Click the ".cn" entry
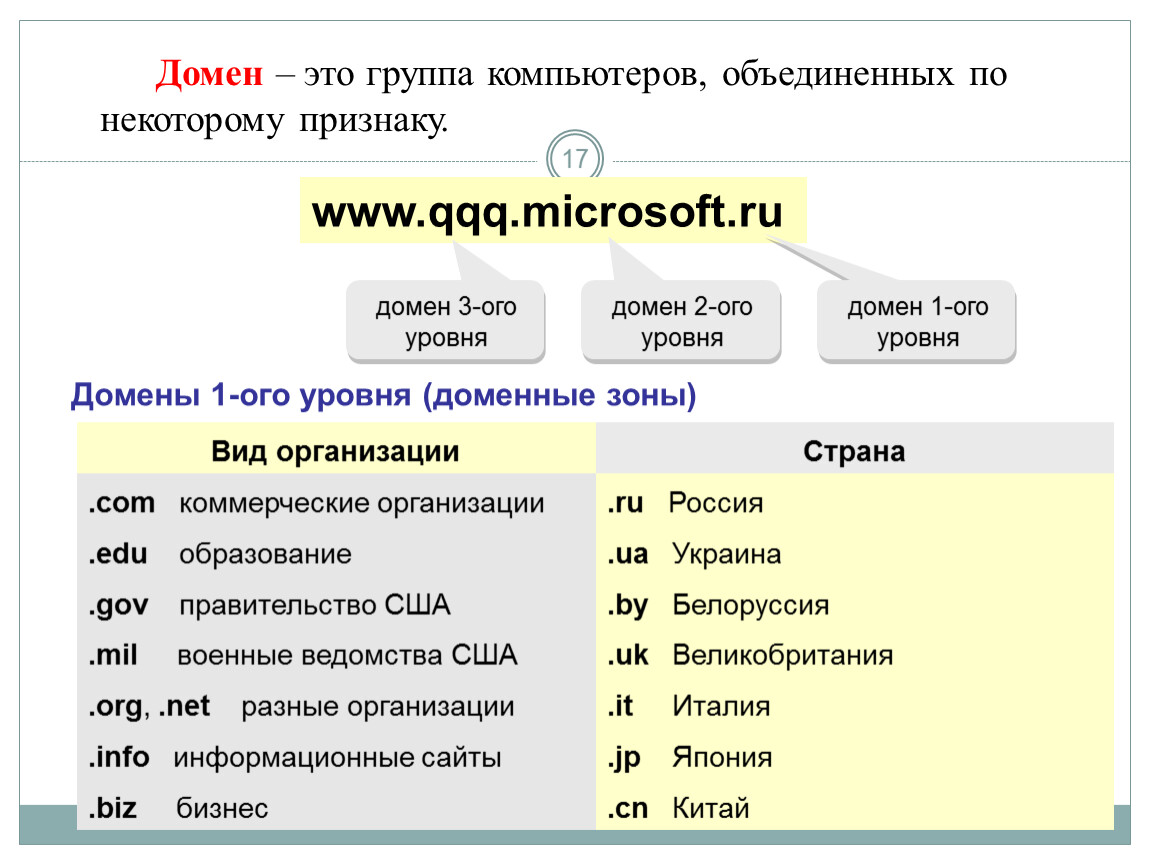The width and height of the screenshot is (1150, 864). point(627,808)
